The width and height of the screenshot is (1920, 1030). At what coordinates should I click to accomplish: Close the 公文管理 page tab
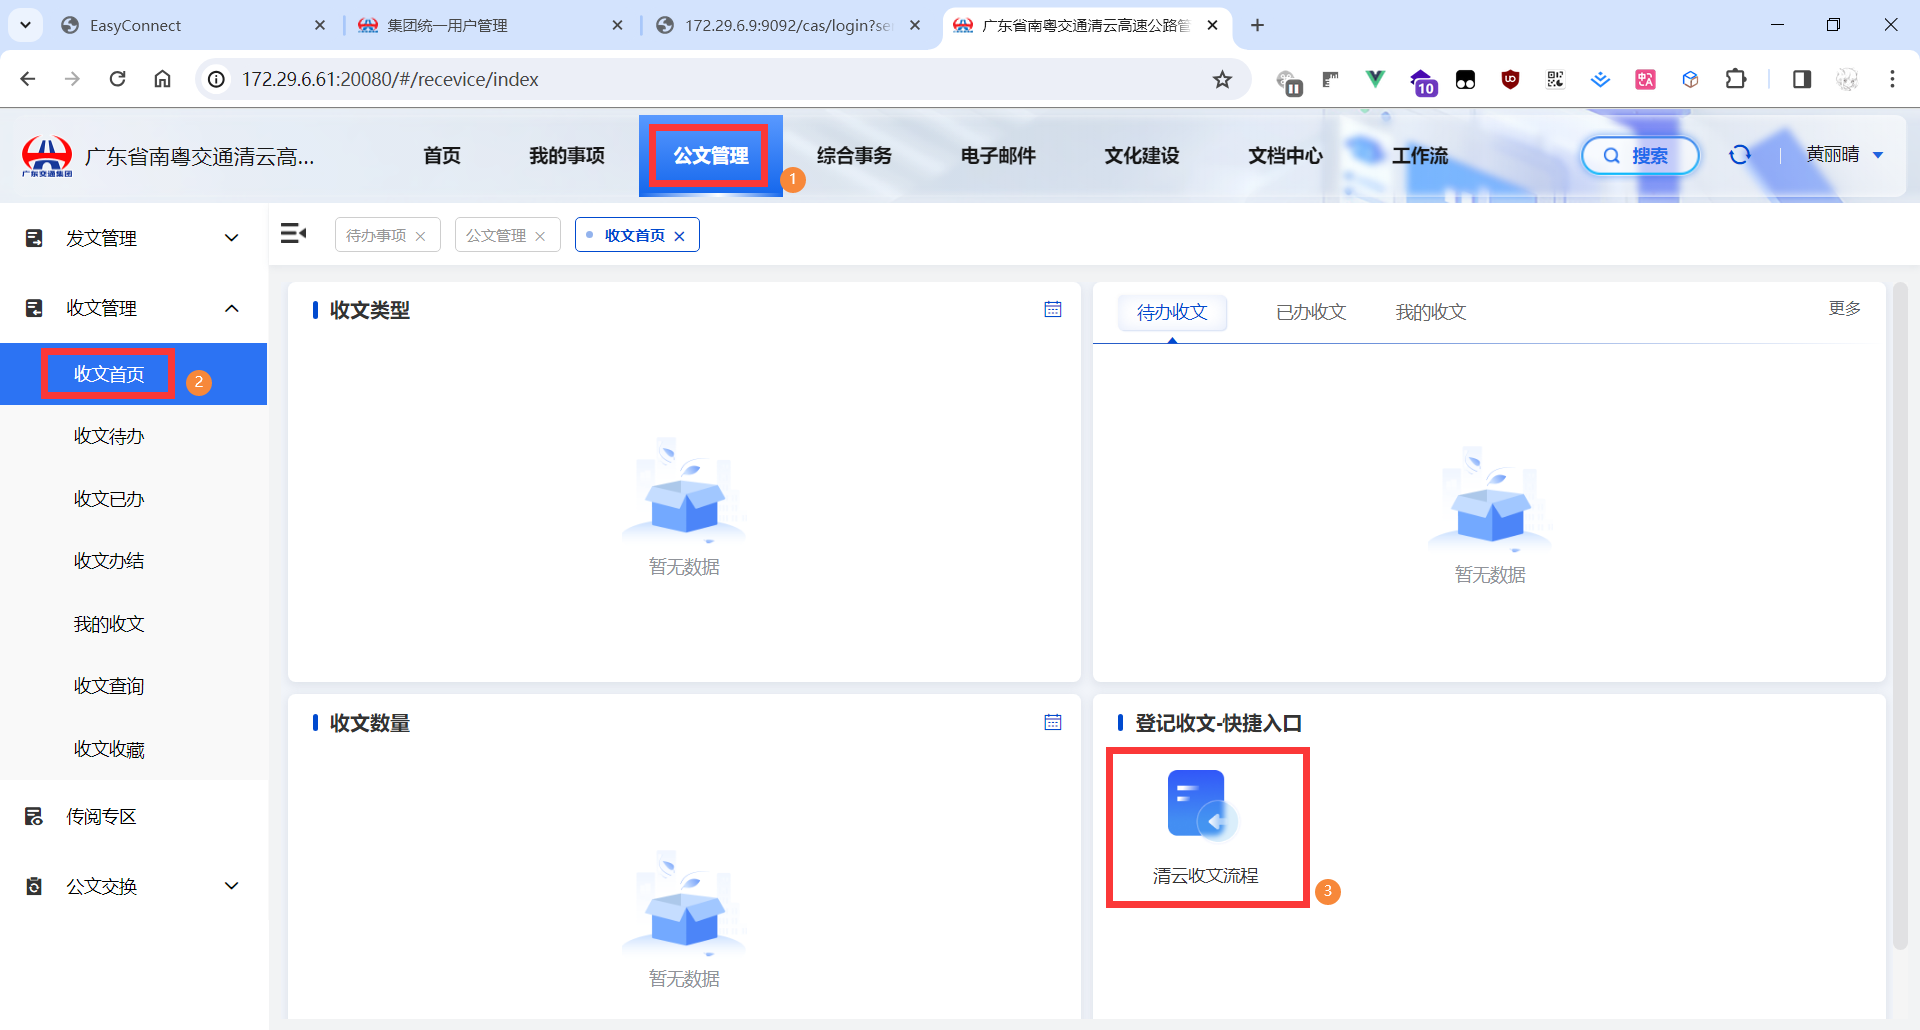pos(540,236)
